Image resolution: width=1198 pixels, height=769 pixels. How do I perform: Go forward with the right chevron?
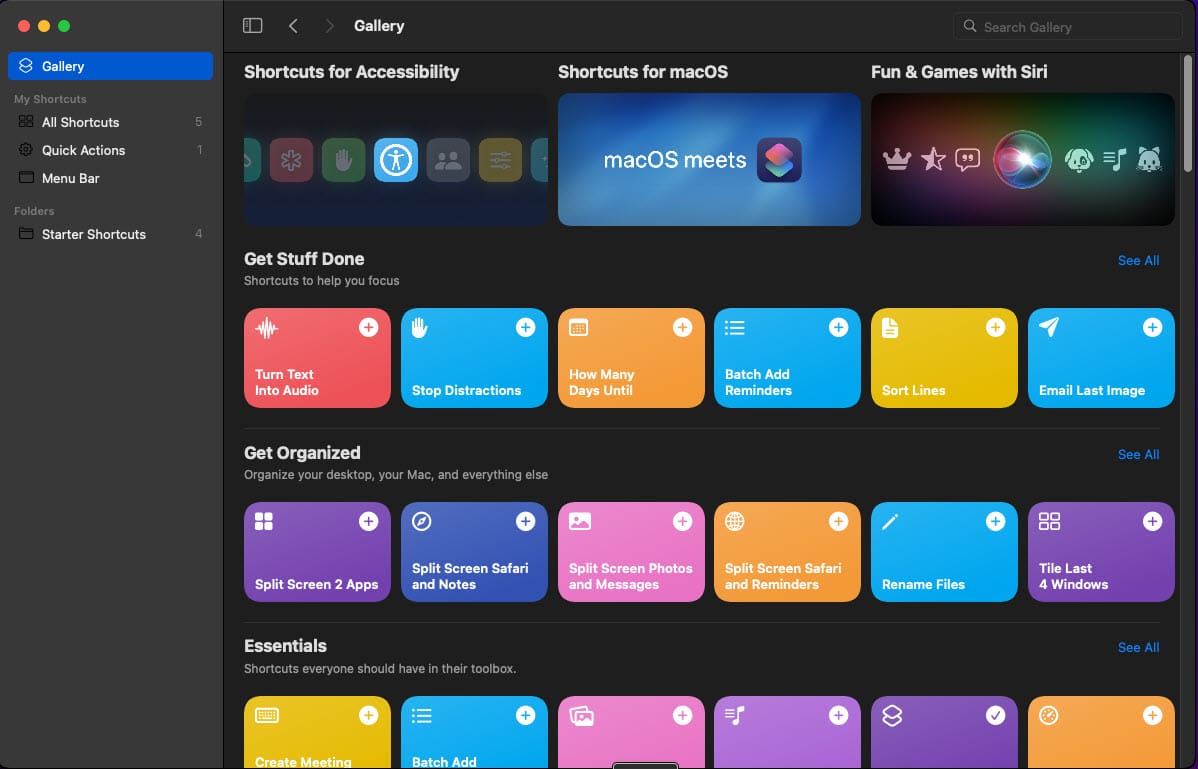coord(329,26)
